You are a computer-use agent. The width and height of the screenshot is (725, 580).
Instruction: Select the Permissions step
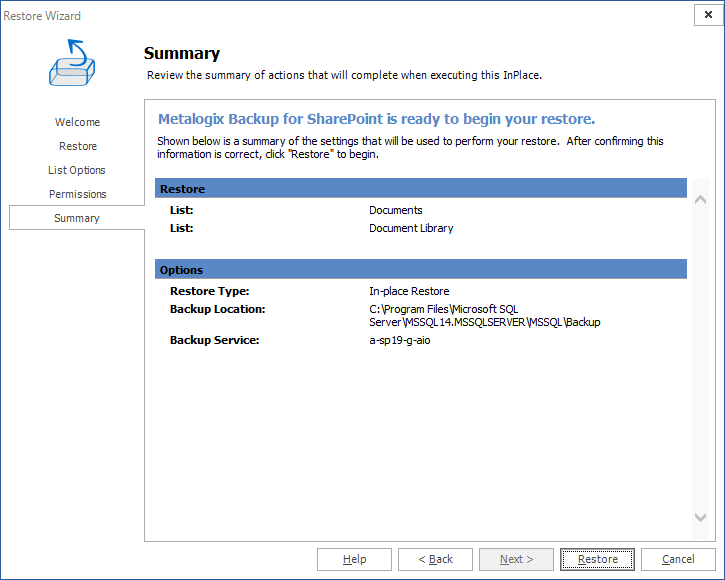click(77, 194)
